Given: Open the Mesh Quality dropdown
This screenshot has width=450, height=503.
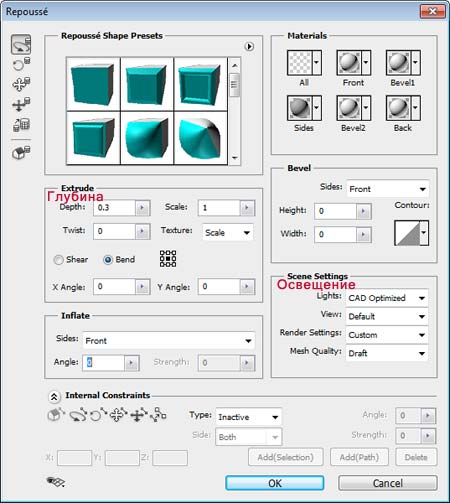Looking at the screenshot, I should (x=387, y=353).
